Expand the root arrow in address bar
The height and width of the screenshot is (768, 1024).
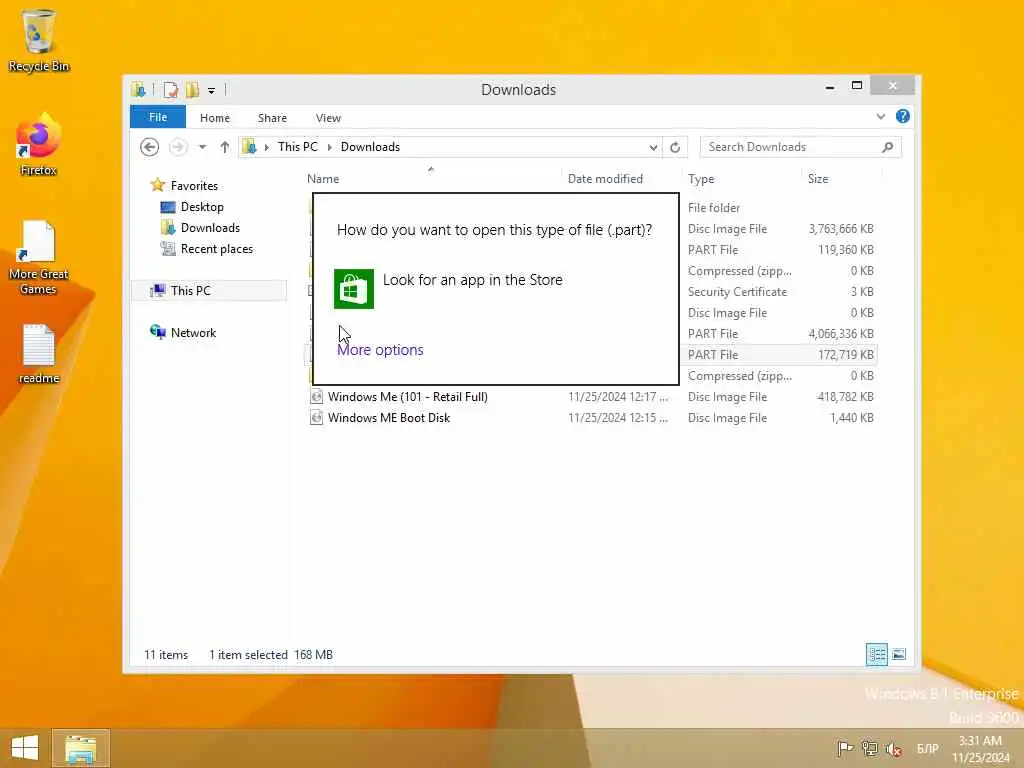coord(266,148)
